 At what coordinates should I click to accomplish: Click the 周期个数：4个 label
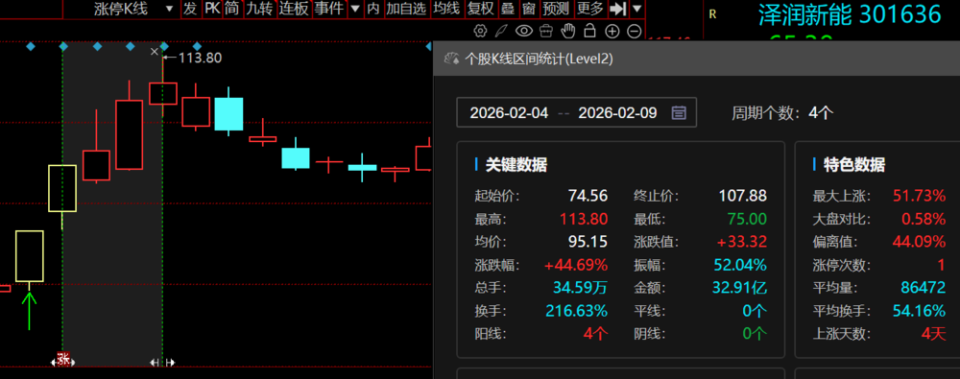point(782,113)
